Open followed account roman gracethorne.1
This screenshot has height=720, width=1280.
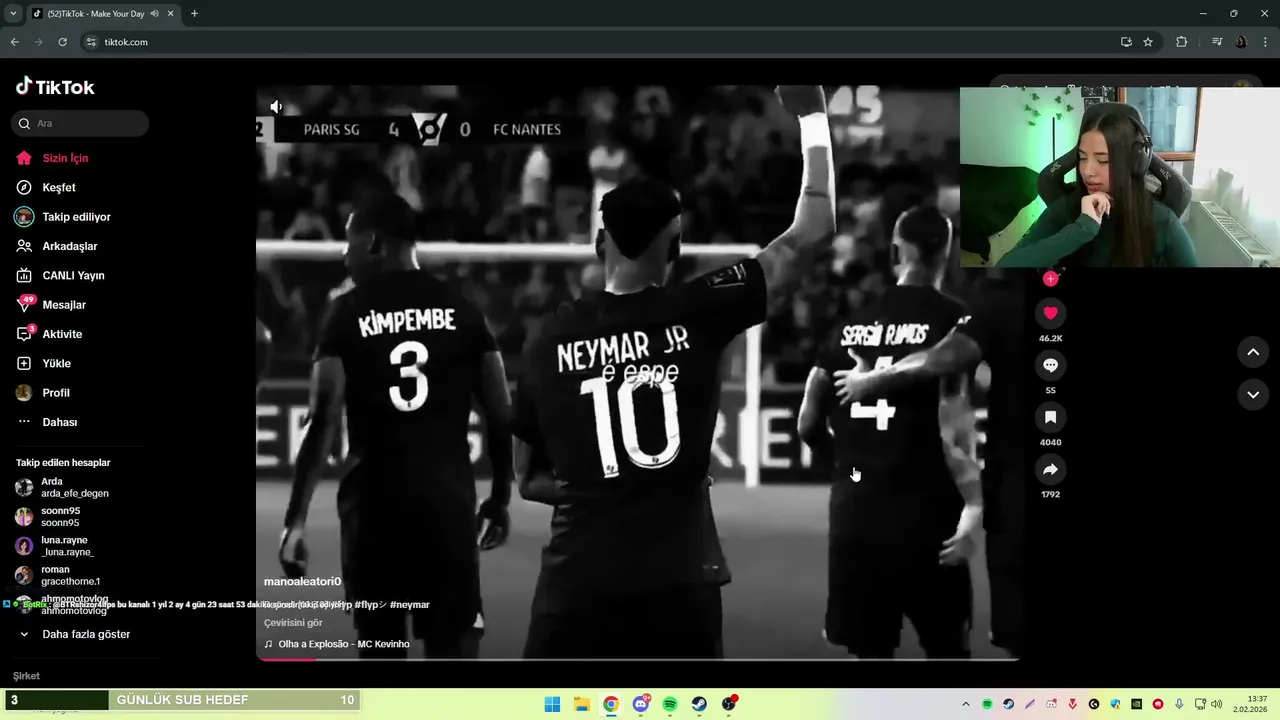[x=58, y=575]
